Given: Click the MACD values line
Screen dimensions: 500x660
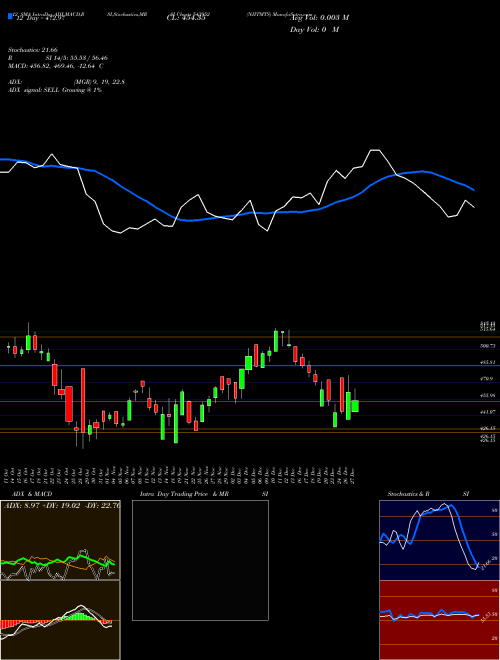Looking at the screenshot, I should [56, 66].
